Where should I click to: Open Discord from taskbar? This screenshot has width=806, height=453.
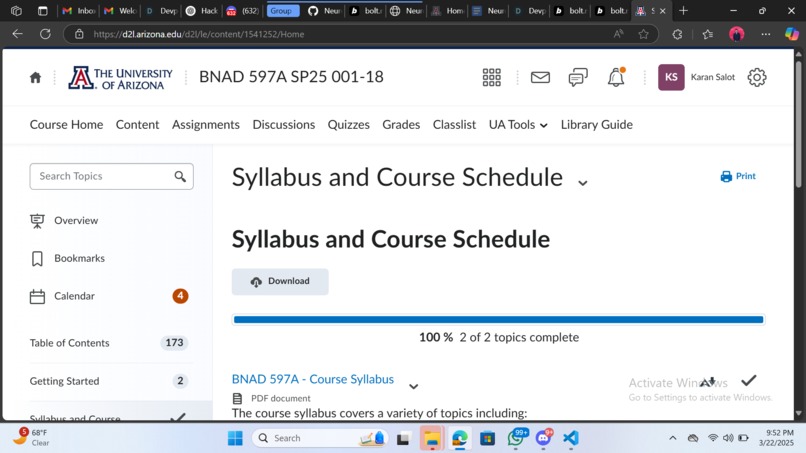tap(544, 438)
